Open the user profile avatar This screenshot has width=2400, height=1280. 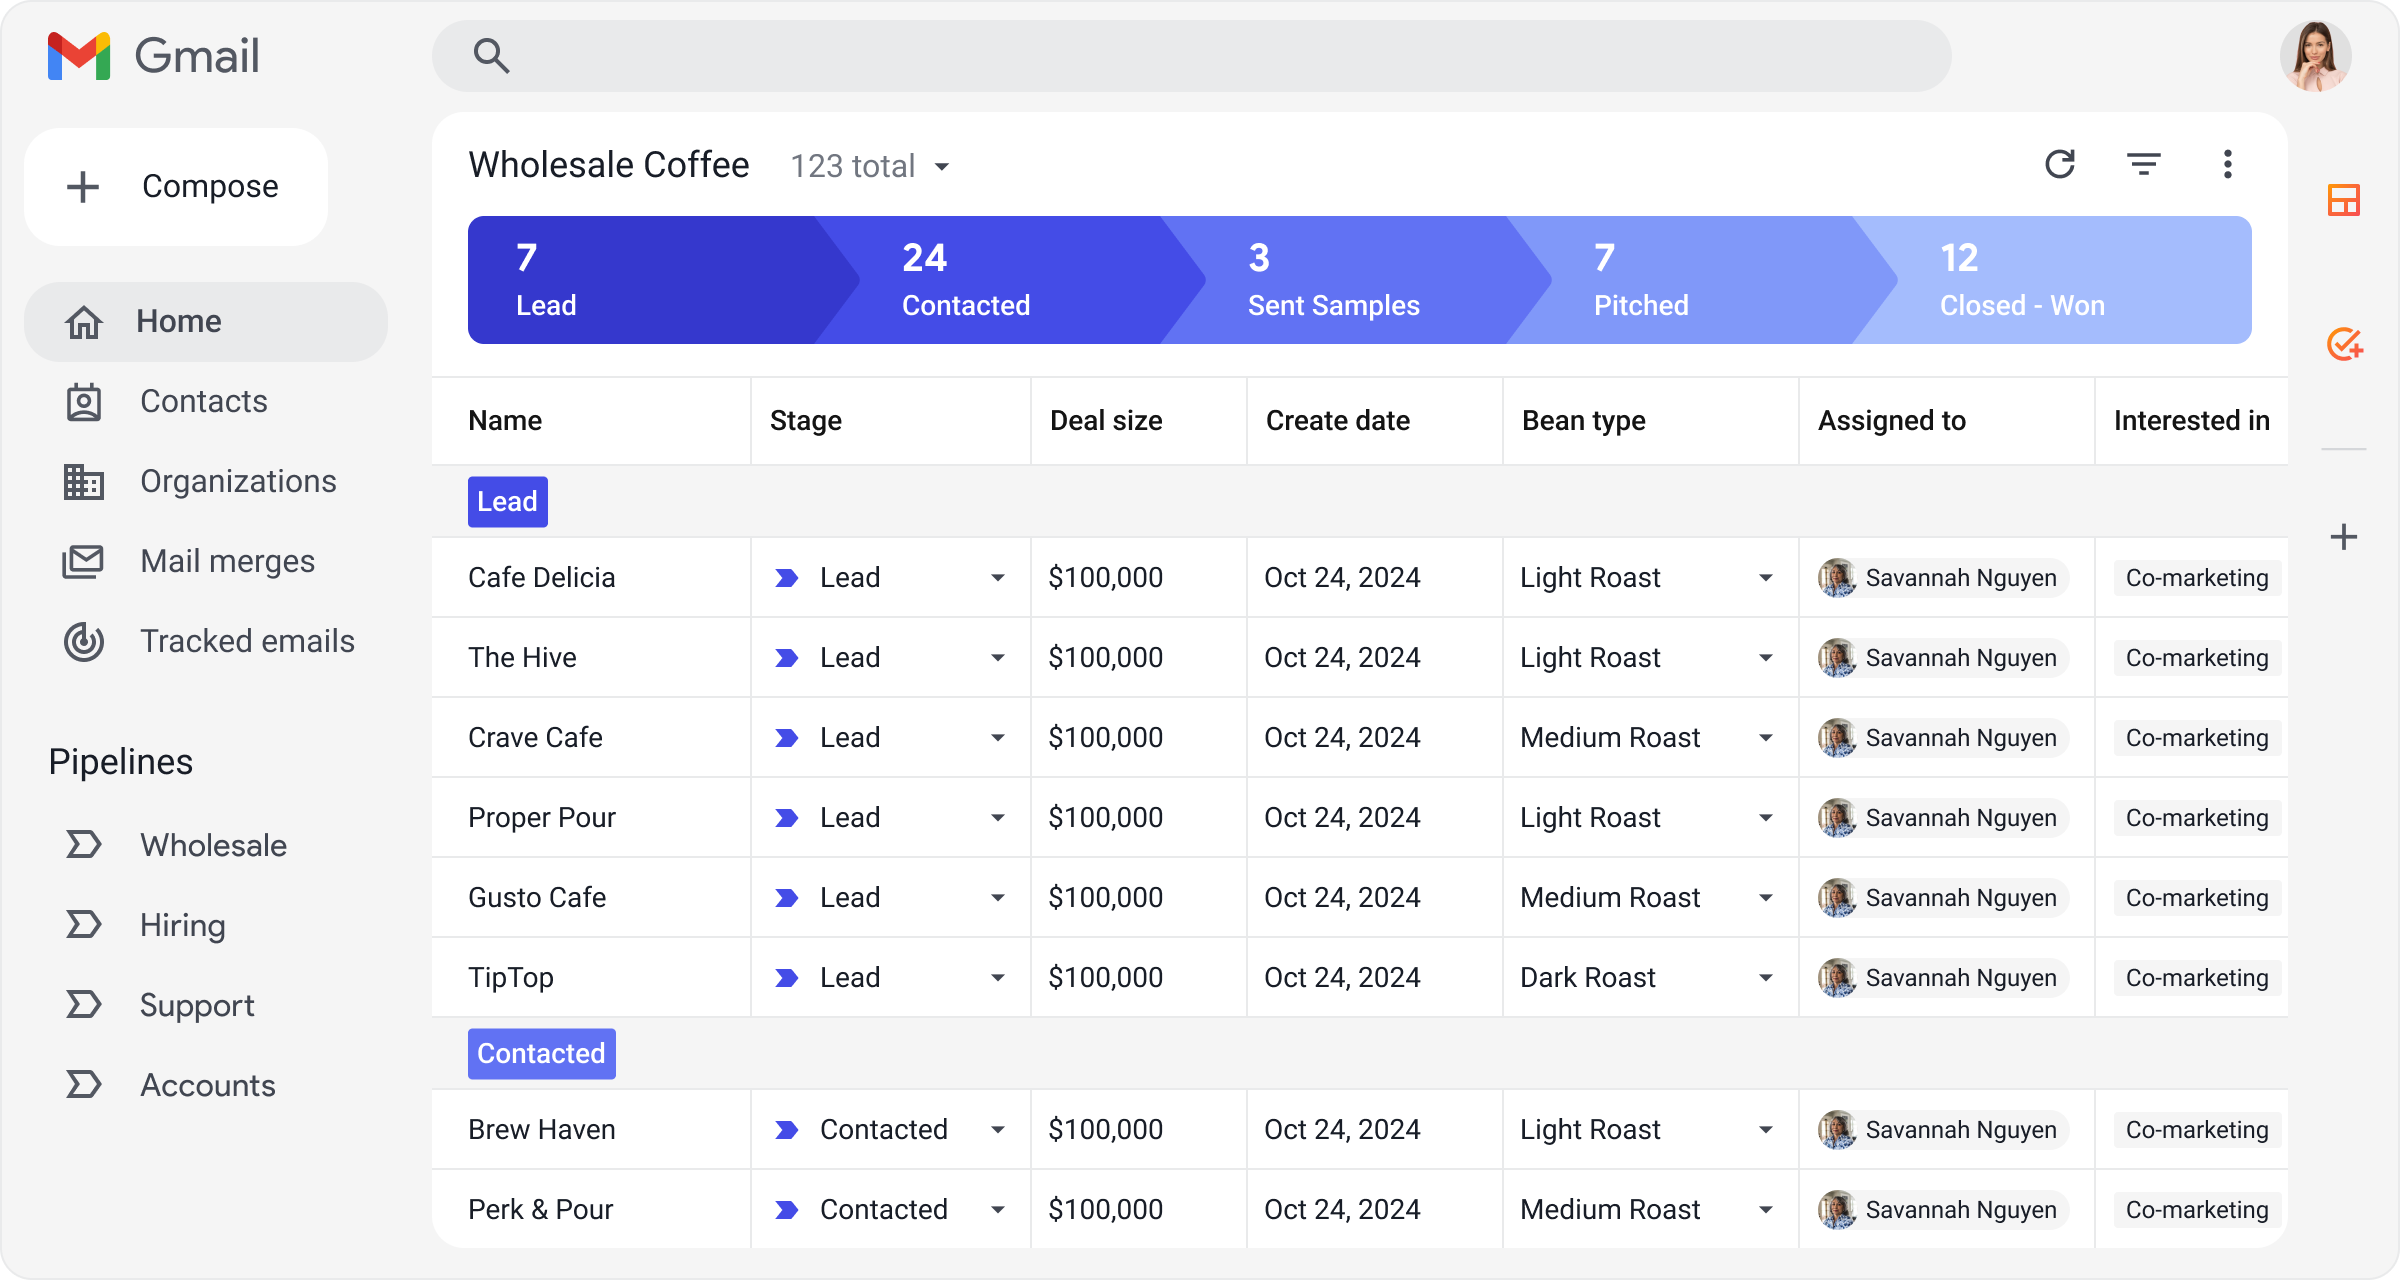pyautogui.click(x=2315, y=56)
